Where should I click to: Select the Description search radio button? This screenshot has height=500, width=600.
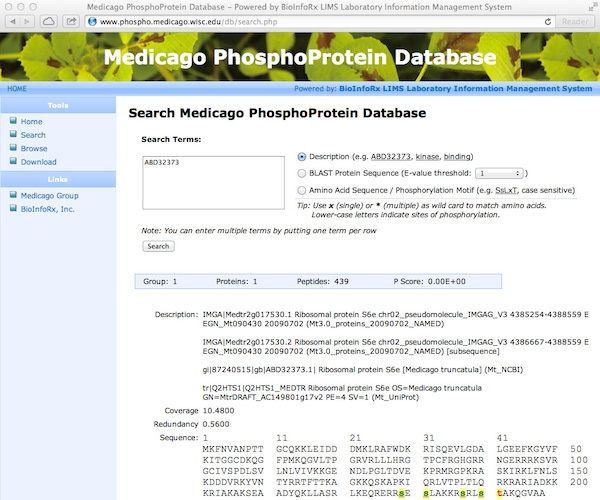(x=302, y=156)
